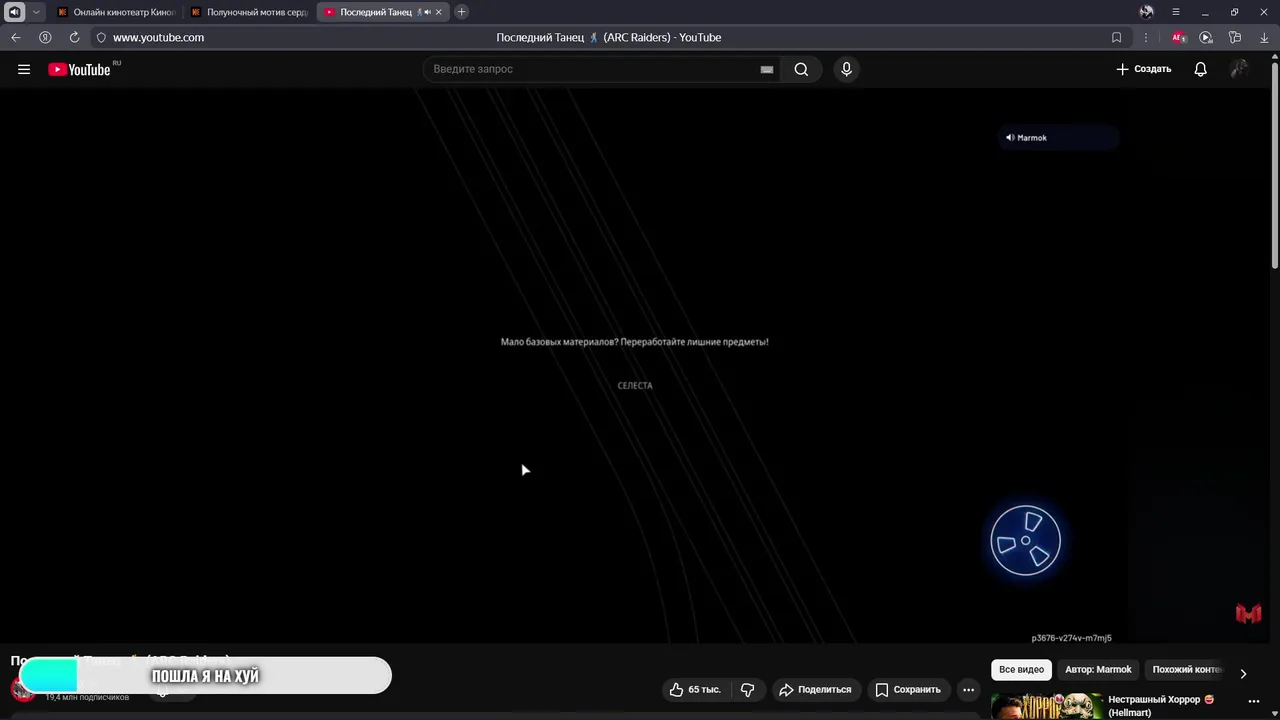
Task: Expand the tab list dropdown arrow
Action: (36, 12)
